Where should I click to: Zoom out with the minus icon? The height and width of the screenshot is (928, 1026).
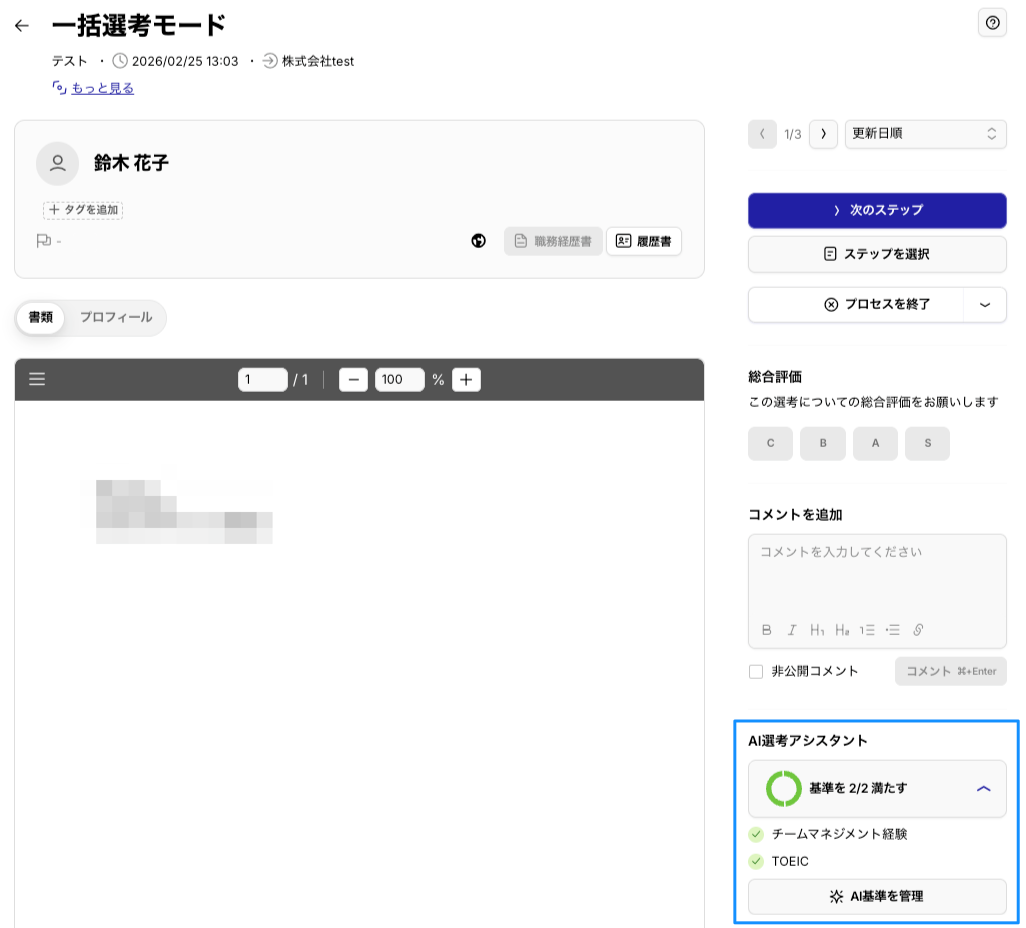(353, 379)
